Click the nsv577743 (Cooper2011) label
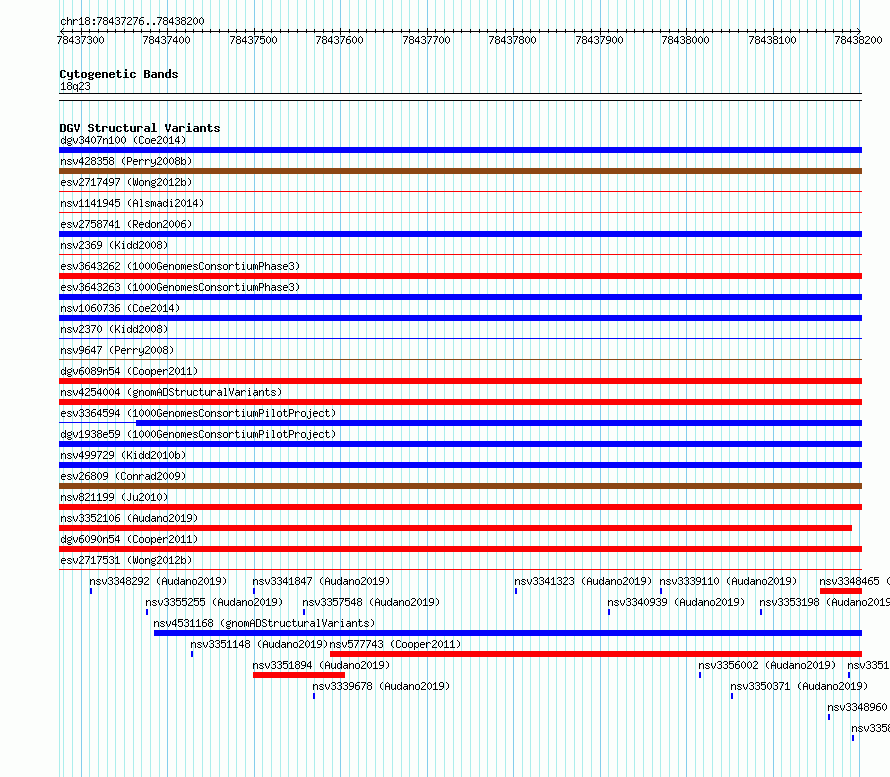 [396, 644]
